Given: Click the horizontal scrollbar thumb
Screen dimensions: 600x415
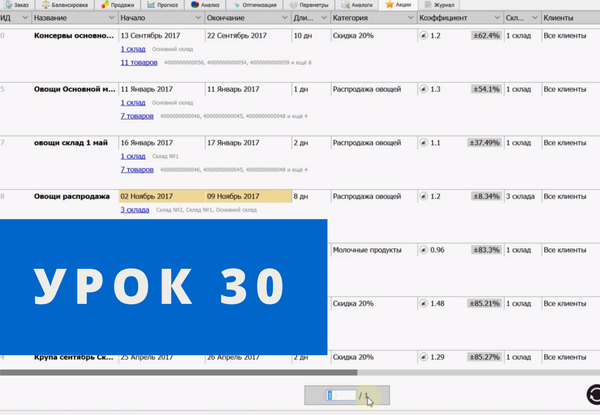Looking at the screenshot, I should 179,372.
